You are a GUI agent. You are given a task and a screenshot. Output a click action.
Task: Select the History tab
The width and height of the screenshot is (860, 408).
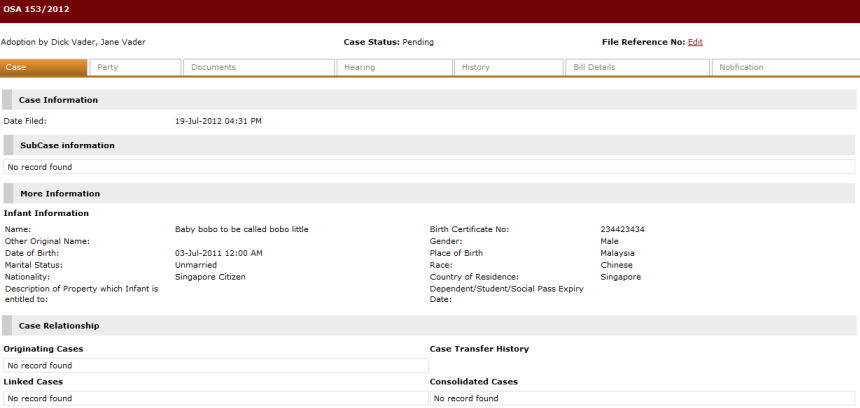pyautogui.click(x=509, y=67)
